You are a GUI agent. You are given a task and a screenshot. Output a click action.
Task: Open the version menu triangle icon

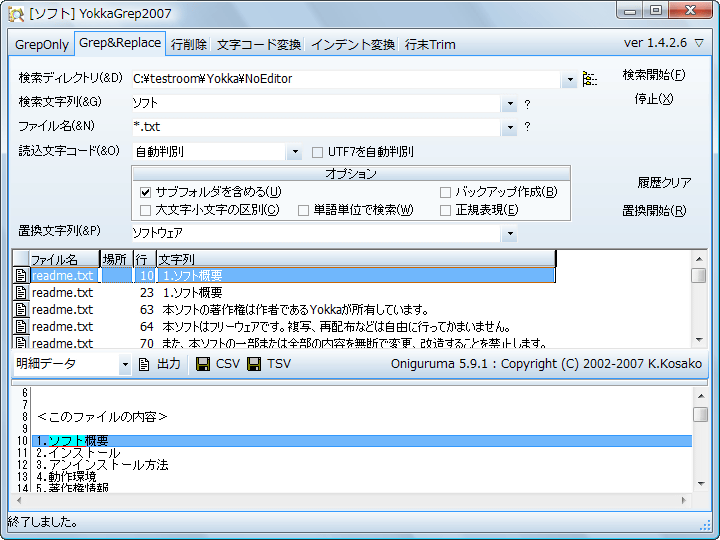(699, 43)
